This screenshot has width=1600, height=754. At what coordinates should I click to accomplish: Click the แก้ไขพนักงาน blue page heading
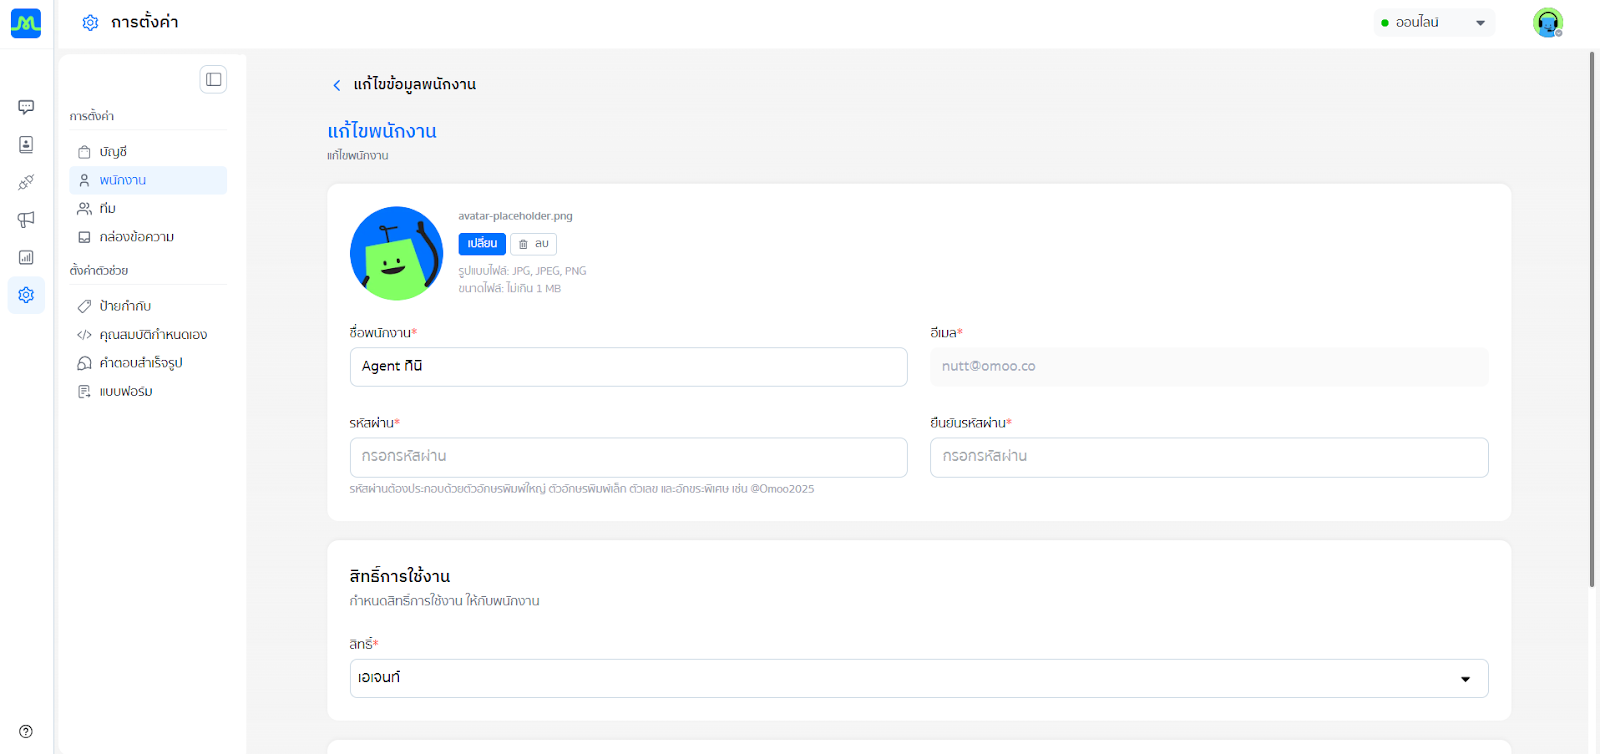tap(382, 131)
